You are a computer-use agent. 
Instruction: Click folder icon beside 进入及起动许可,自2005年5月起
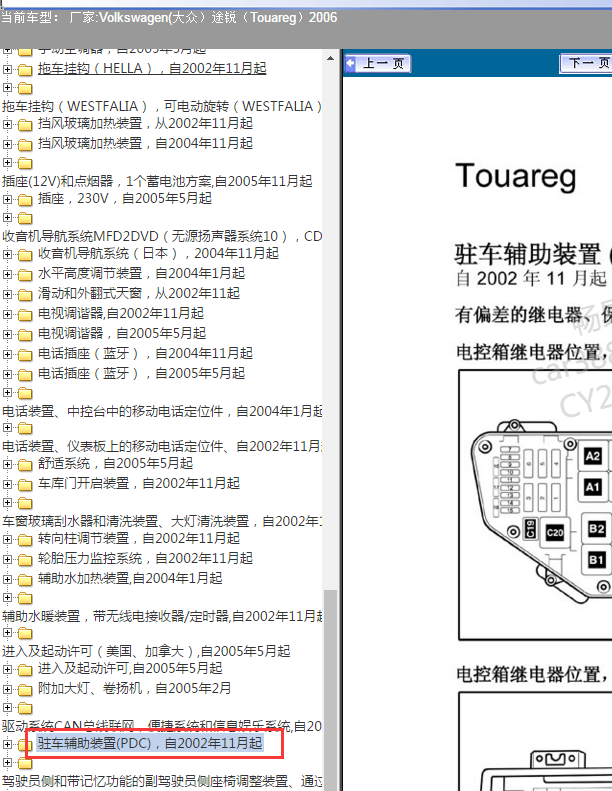point(25,669)
